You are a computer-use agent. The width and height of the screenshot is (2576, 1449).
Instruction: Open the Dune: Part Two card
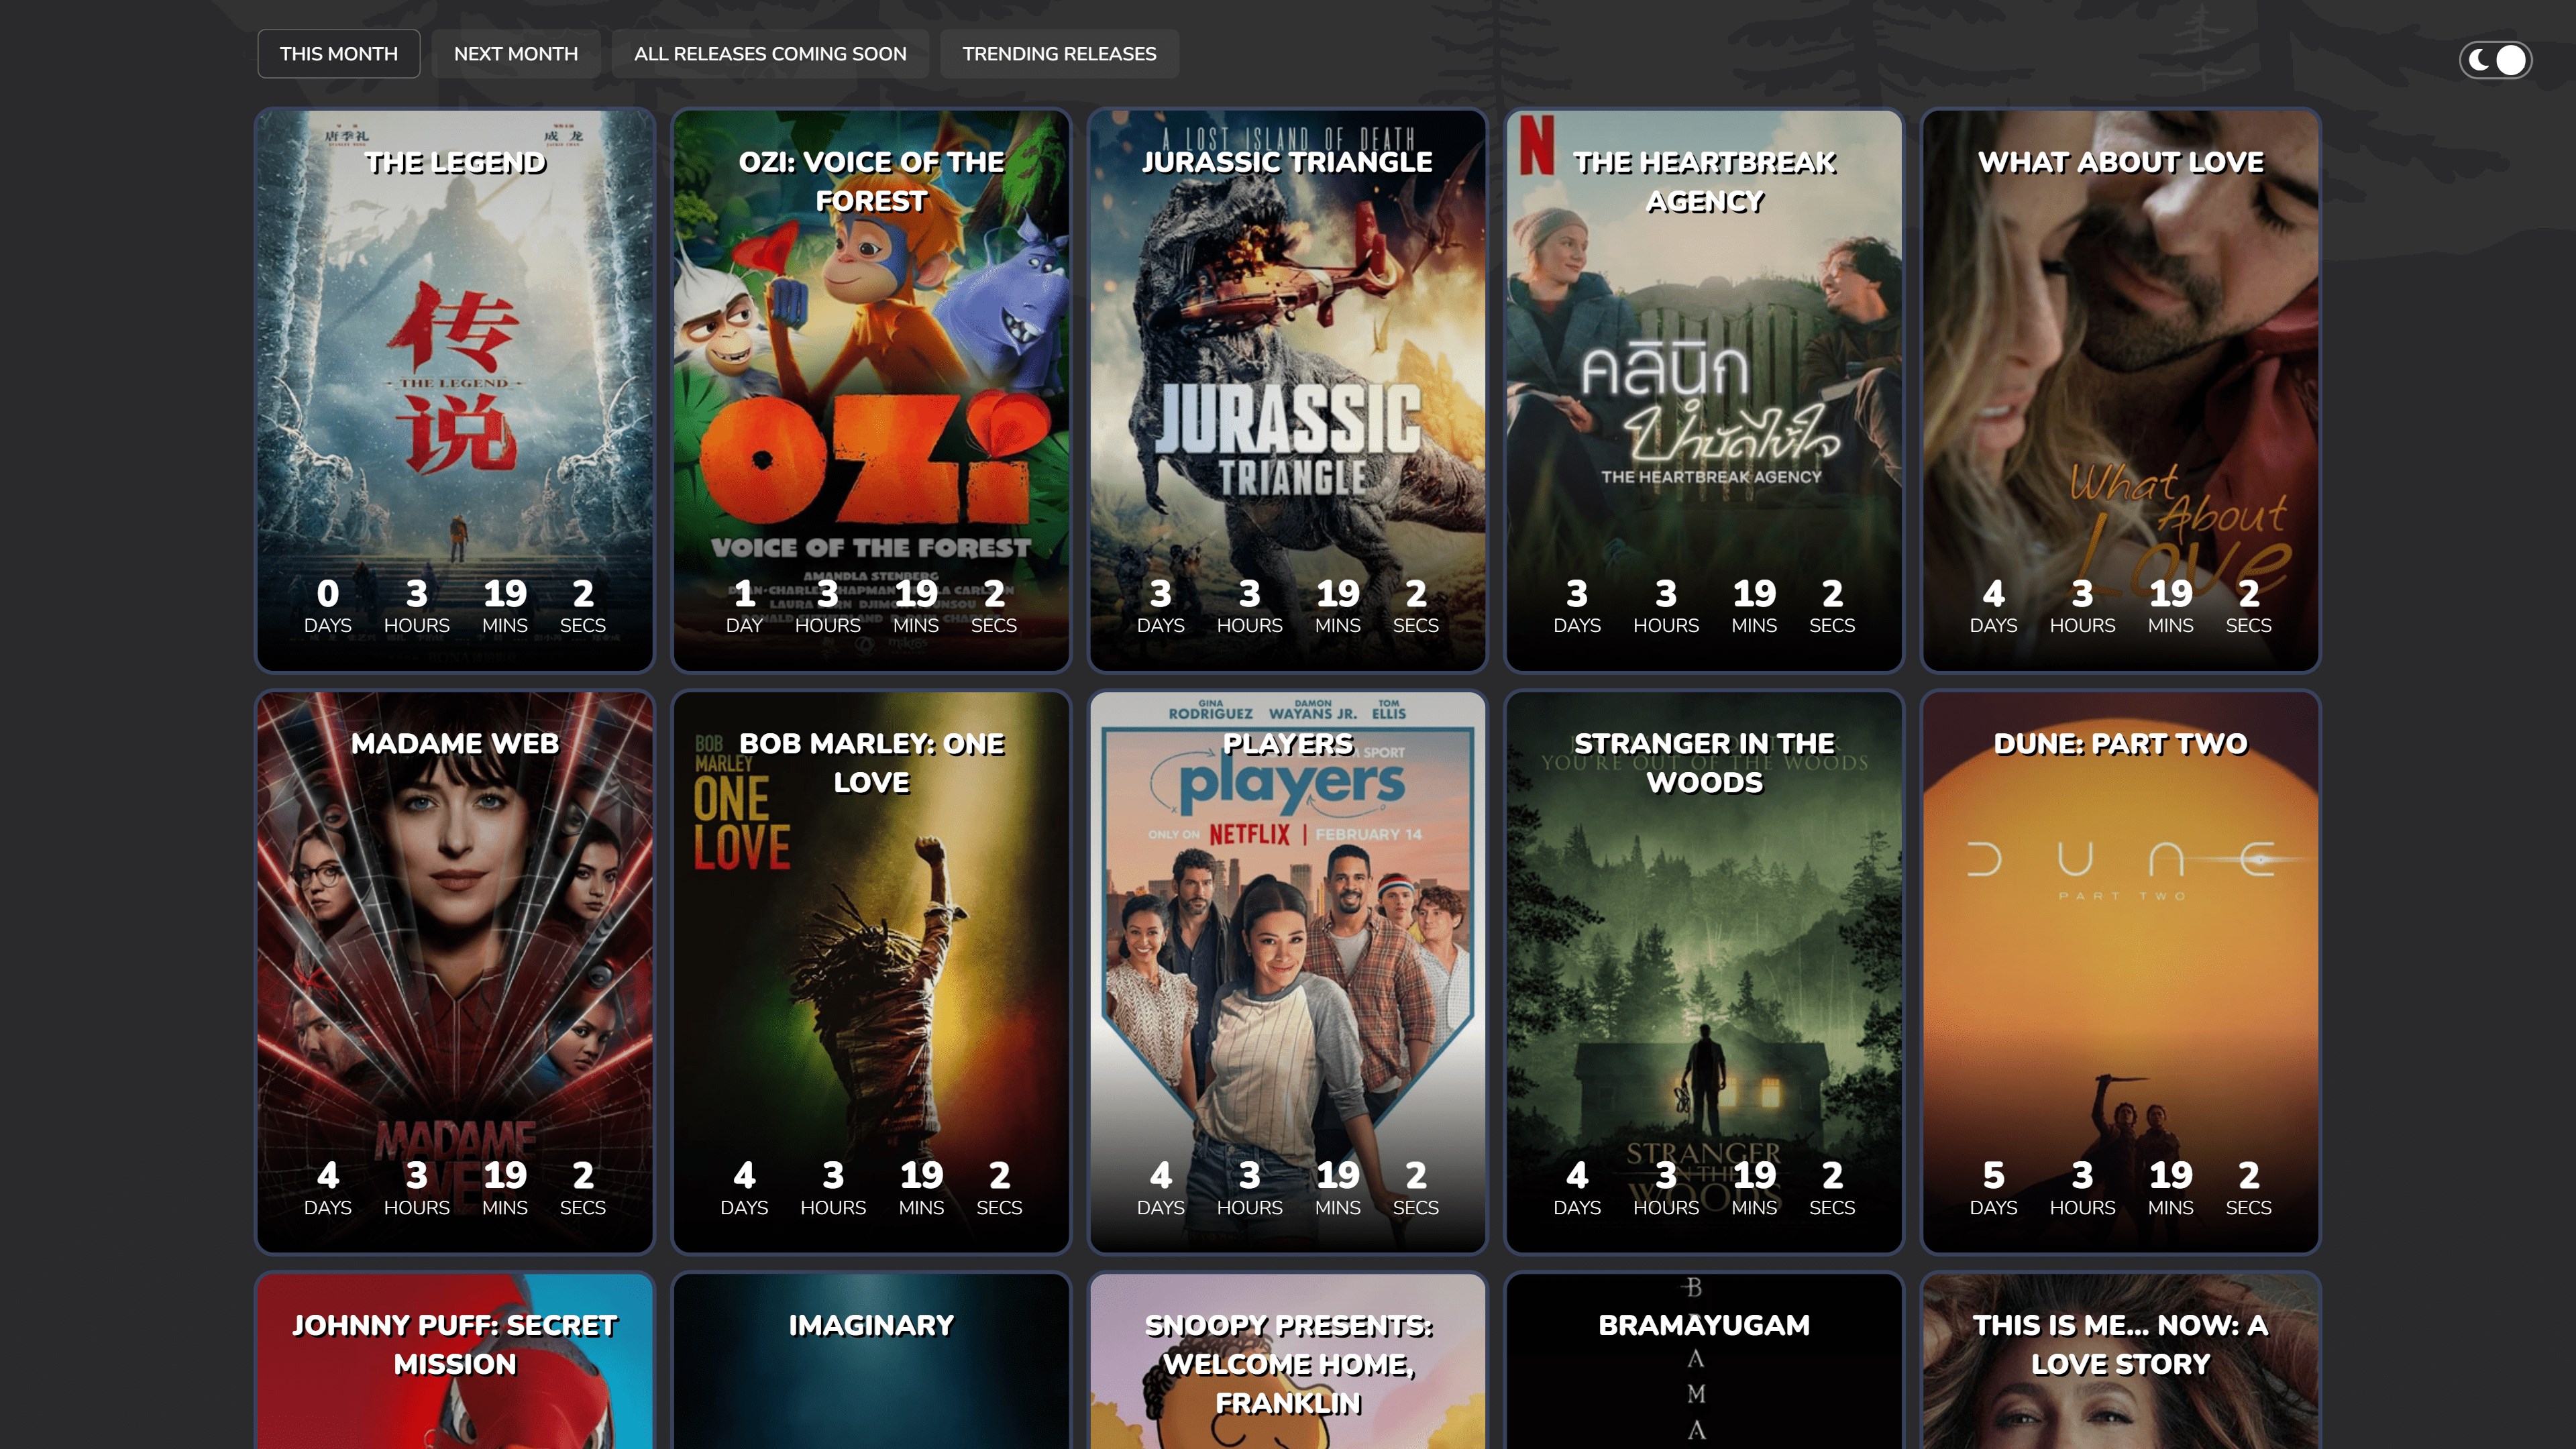2120,970
